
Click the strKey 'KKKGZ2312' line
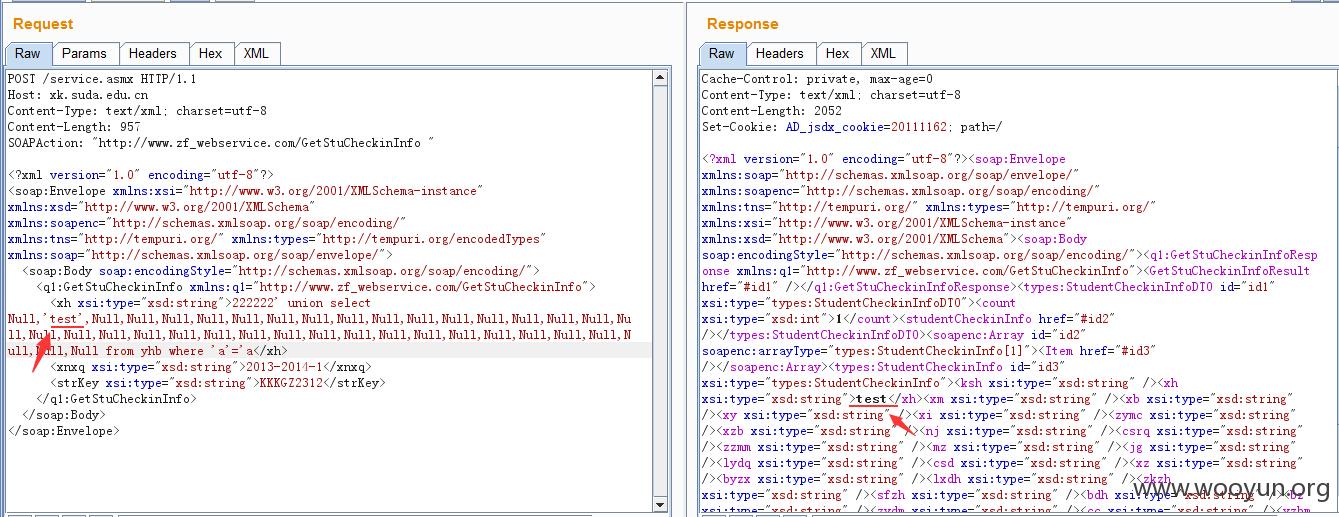(x=218, y=383)
